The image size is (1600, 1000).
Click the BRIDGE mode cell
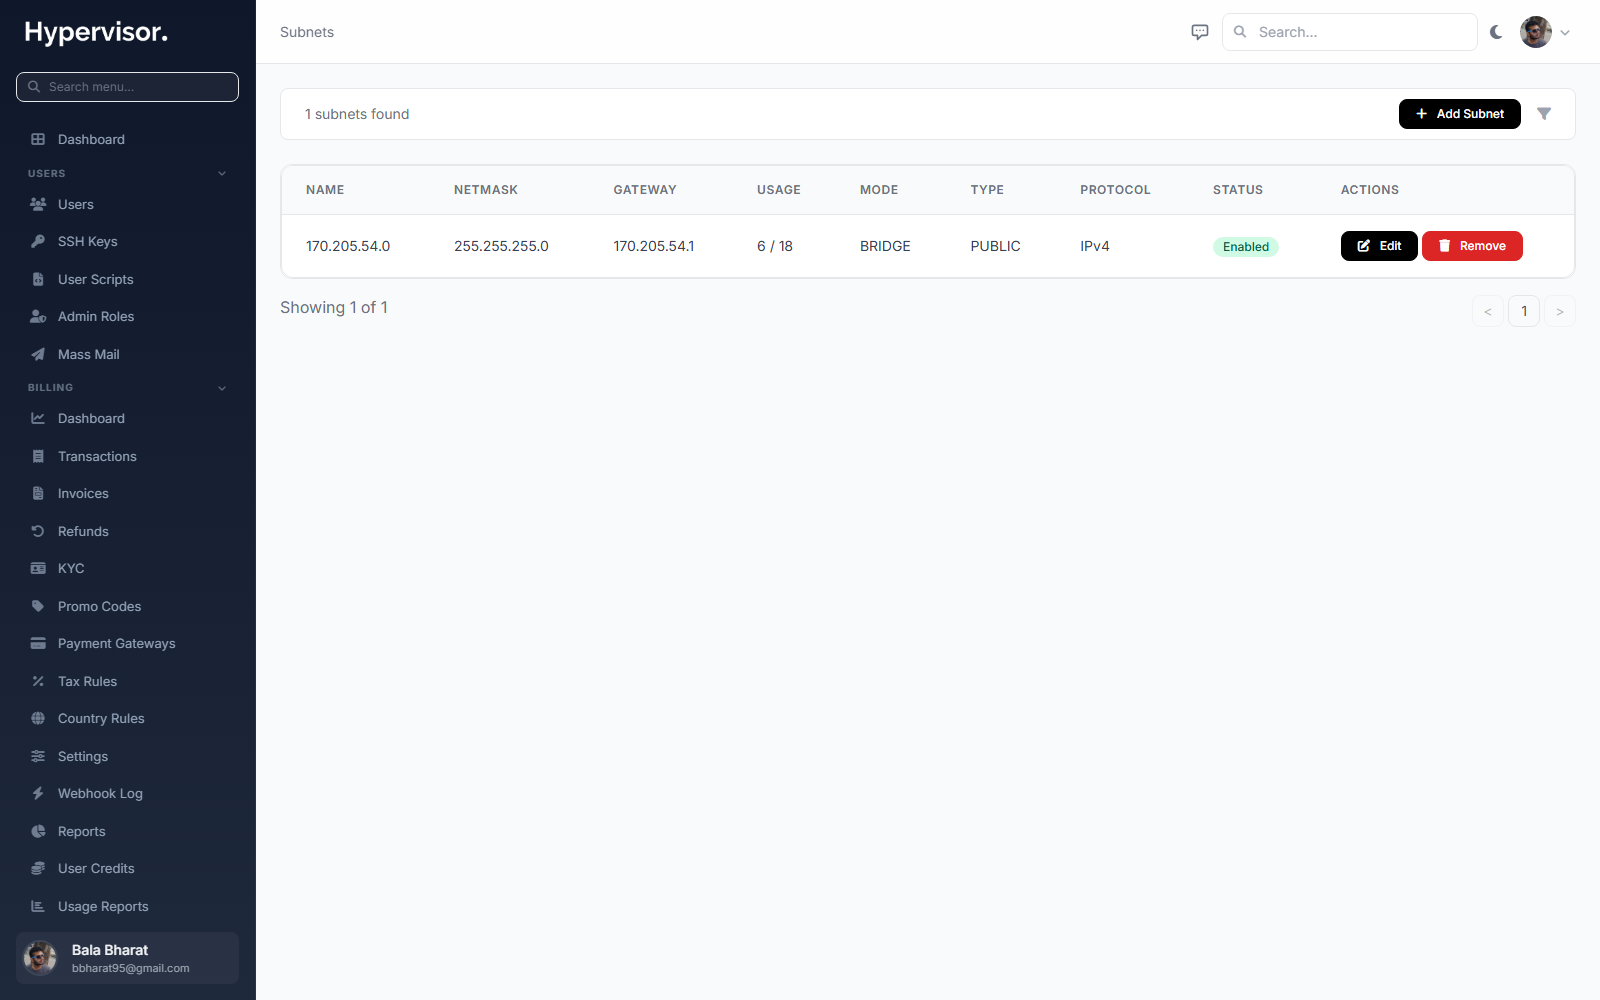(885, 246)
